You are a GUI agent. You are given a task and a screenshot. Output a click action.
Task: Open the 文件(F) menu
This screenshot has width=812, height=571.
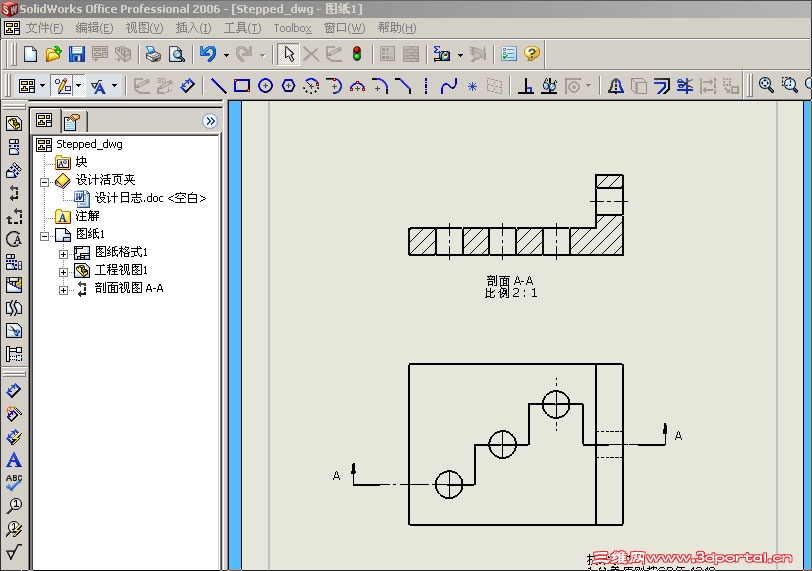click(45, 28)
